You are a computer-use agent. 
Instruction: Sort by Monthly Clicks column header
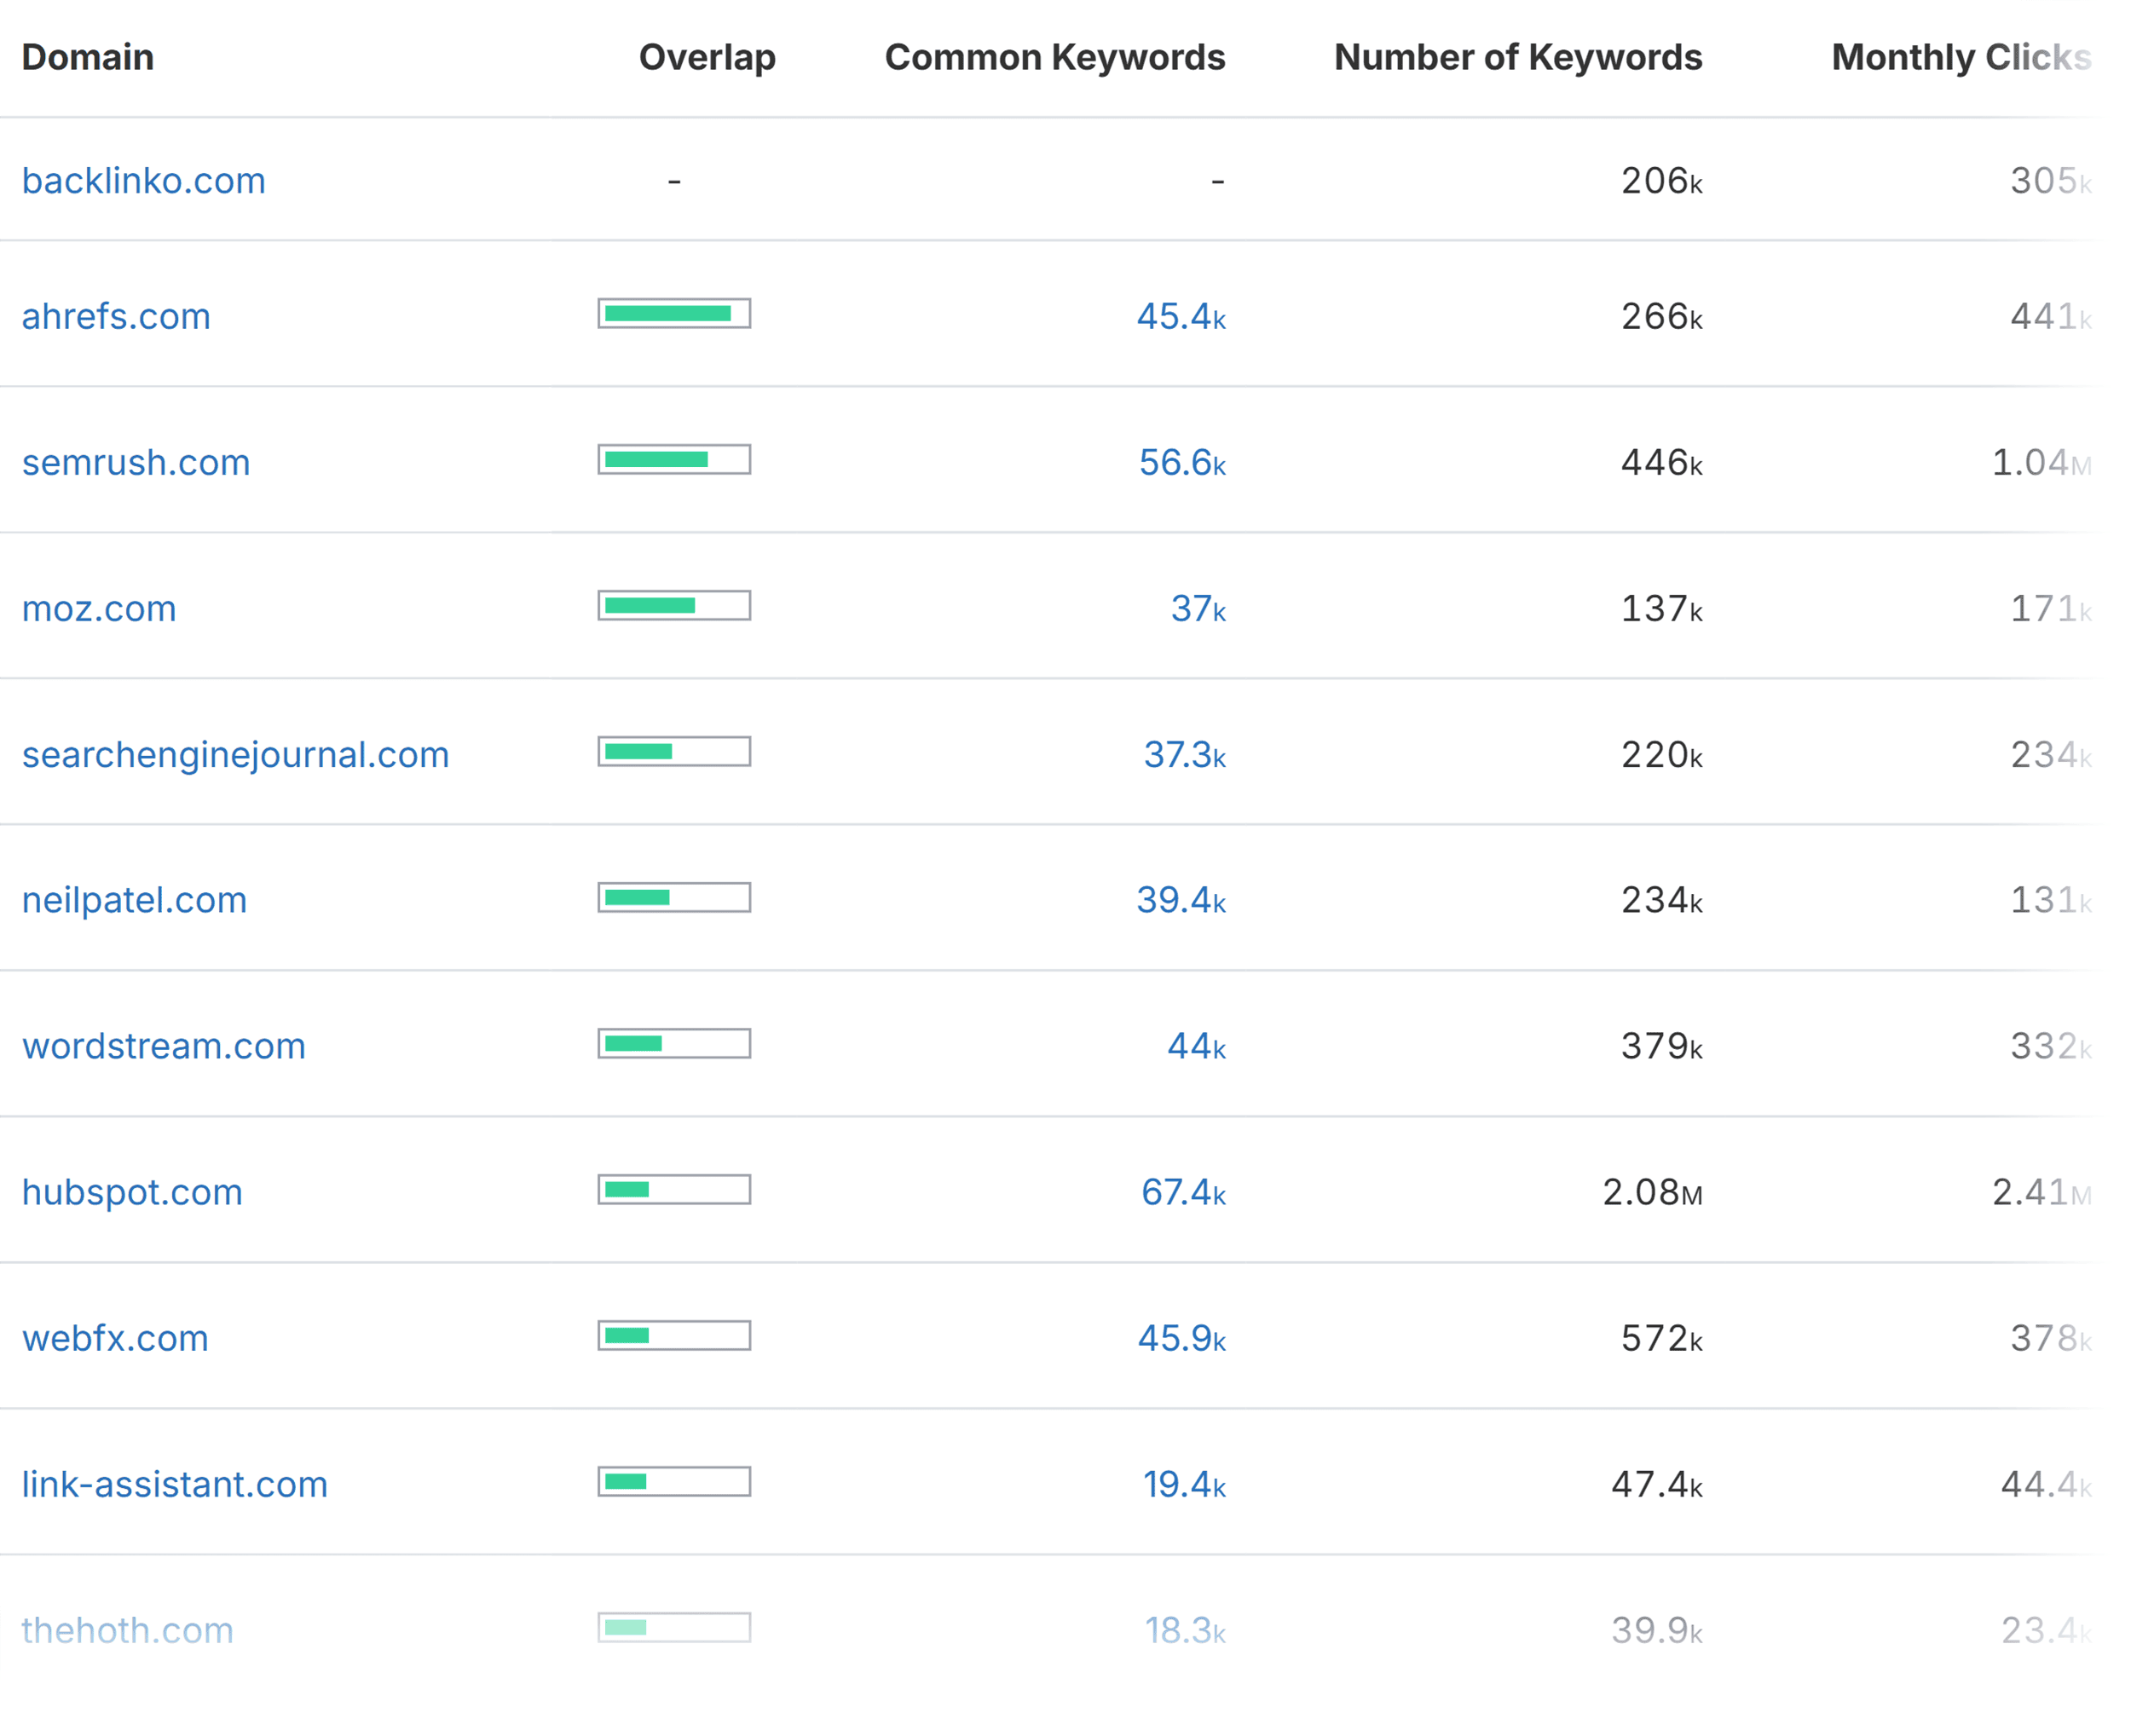pyautogui.click(x=1961, y=57)
